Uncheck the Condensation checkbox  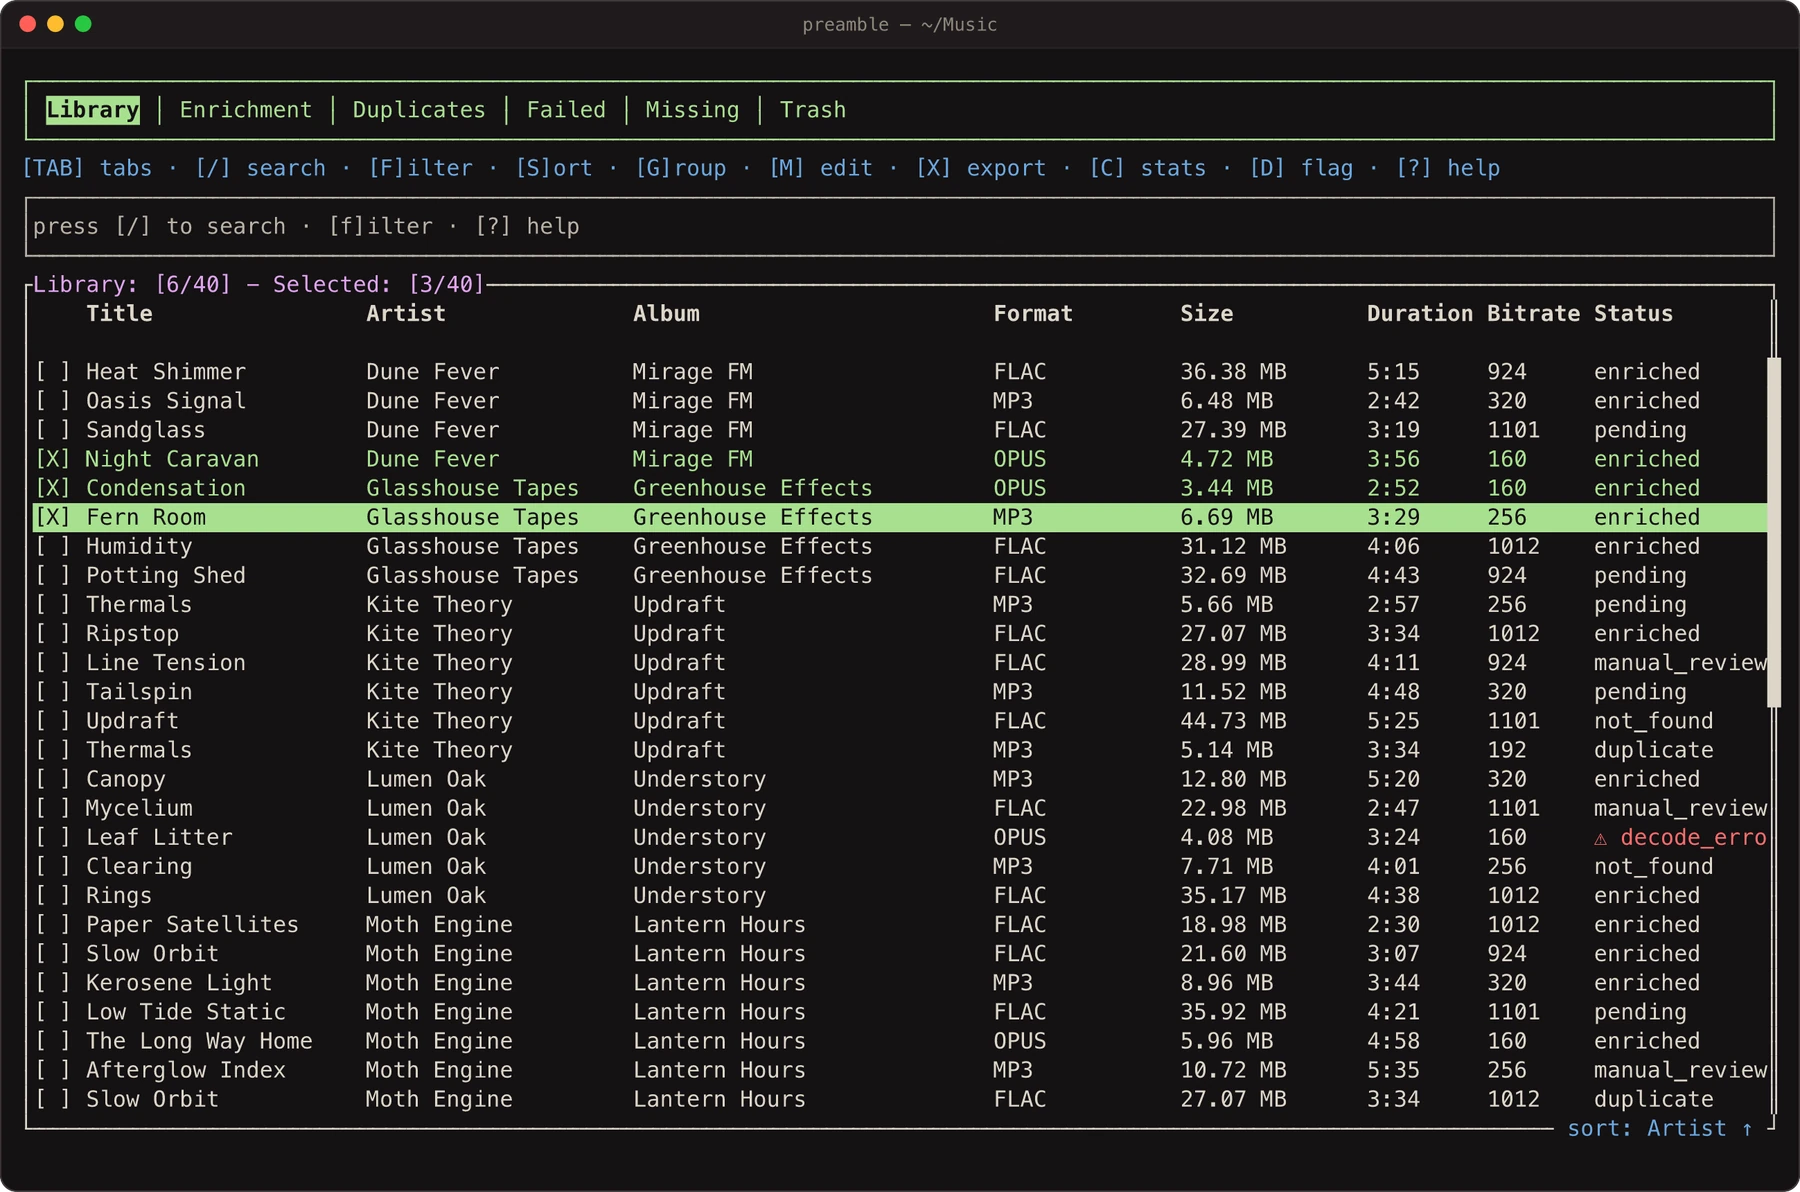coord(53,488)
